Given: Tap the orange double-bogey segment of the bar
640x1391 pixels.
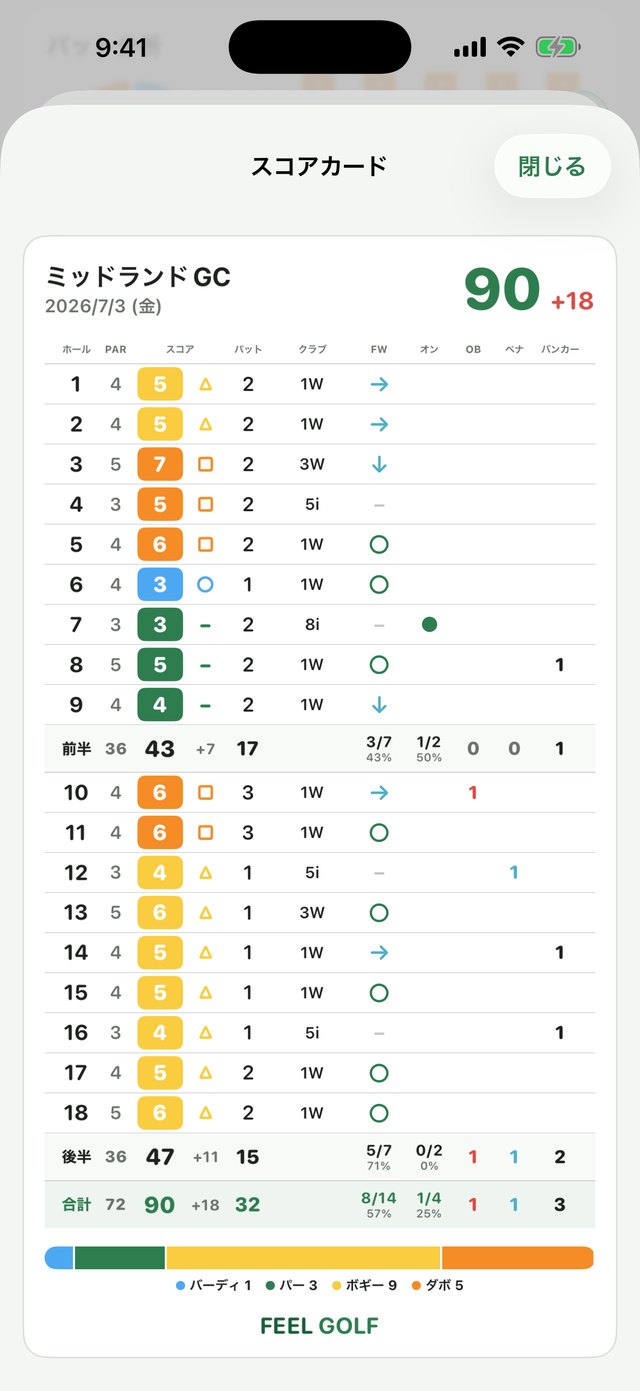Looking at the screenshot, I should coord(518,1257).
